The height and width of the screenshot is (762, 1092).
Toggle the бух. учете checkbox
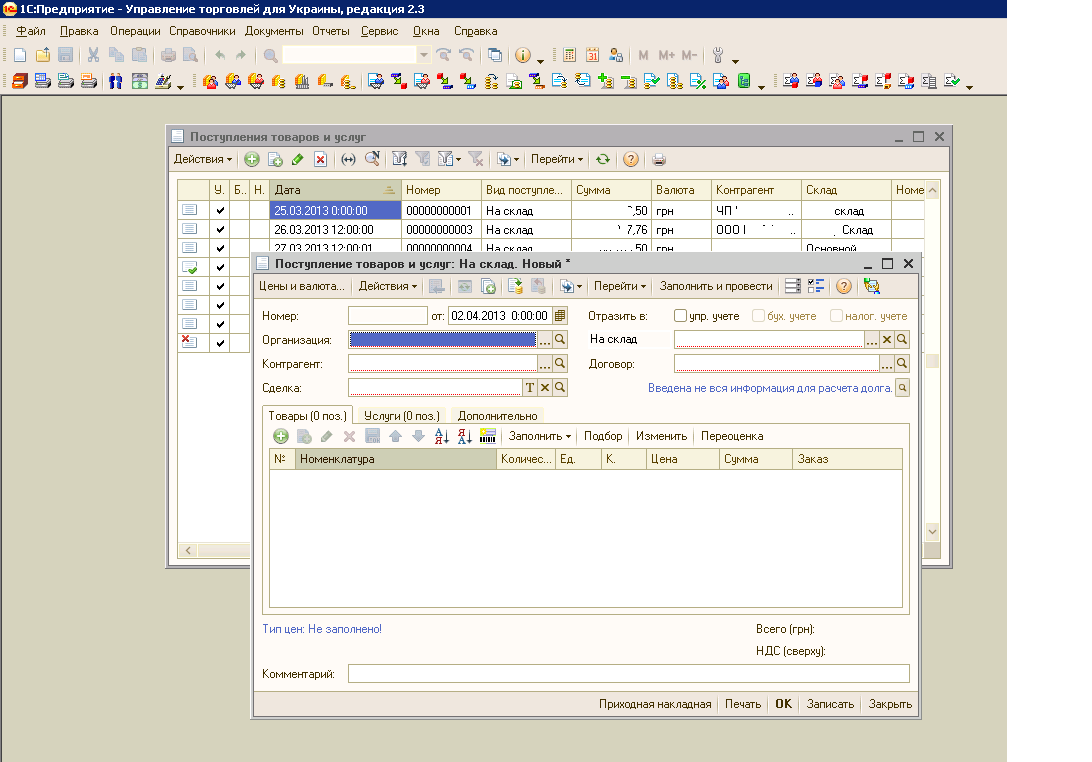click(x=758, y=316)
